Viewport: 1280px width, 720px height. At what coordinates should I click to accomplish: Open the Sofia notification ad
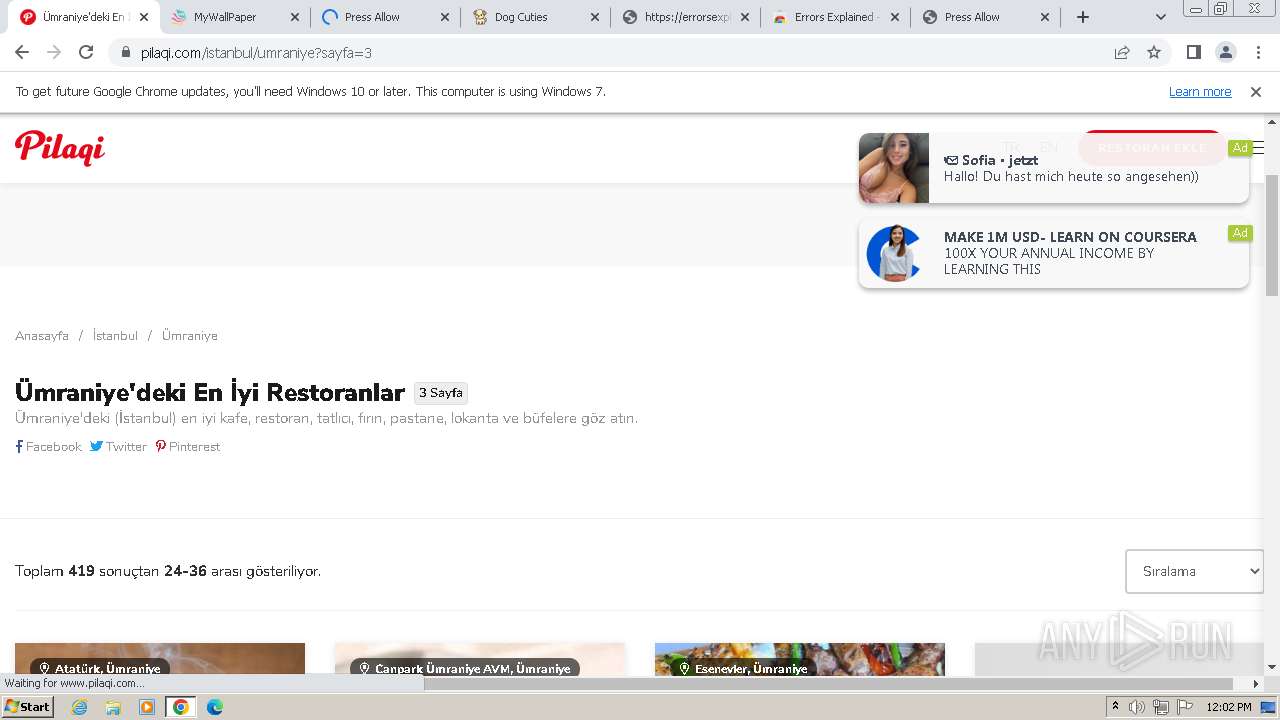tap(1054, 168)
